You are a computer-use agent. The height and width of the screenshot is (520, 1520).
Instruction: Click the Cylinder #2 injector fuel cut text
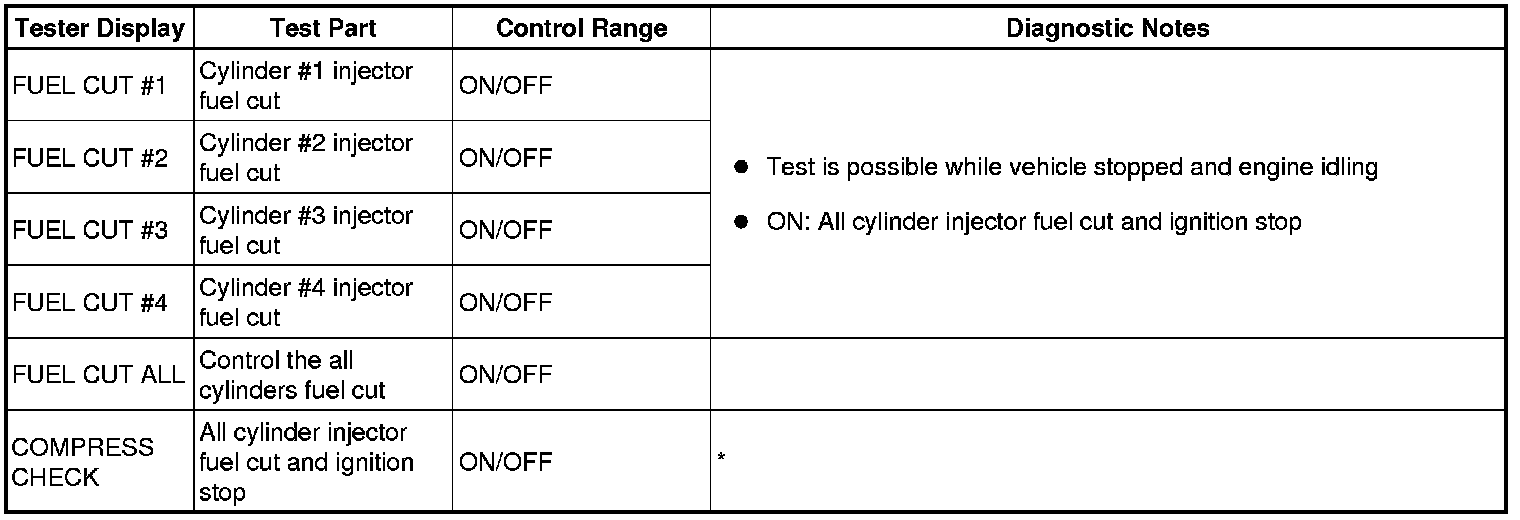tap(306, 158)
